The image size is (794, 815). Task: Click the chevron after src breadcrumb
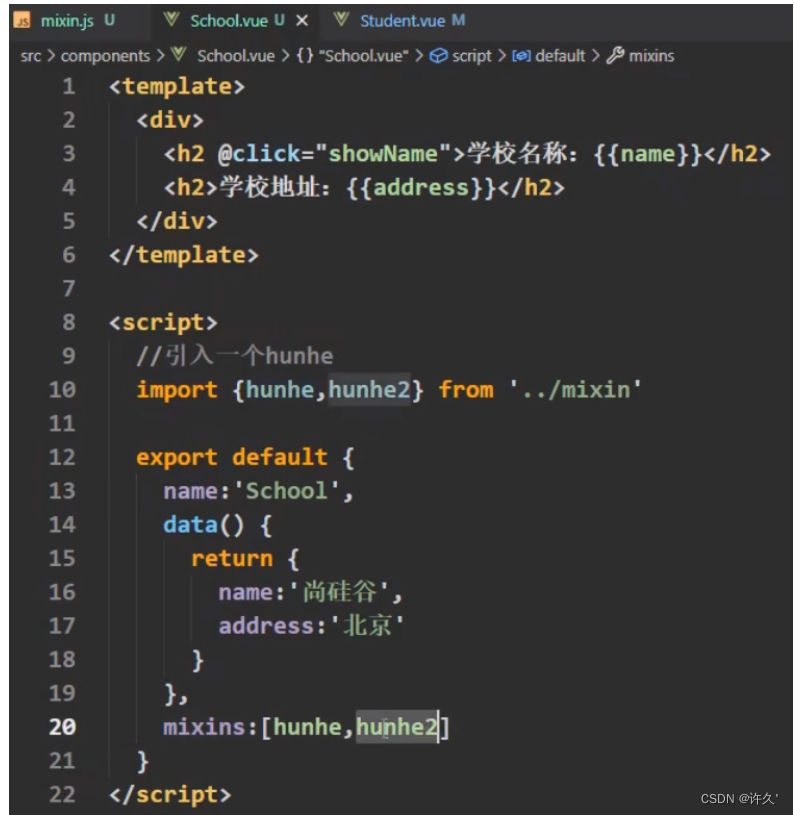click(x=51, y=56)
